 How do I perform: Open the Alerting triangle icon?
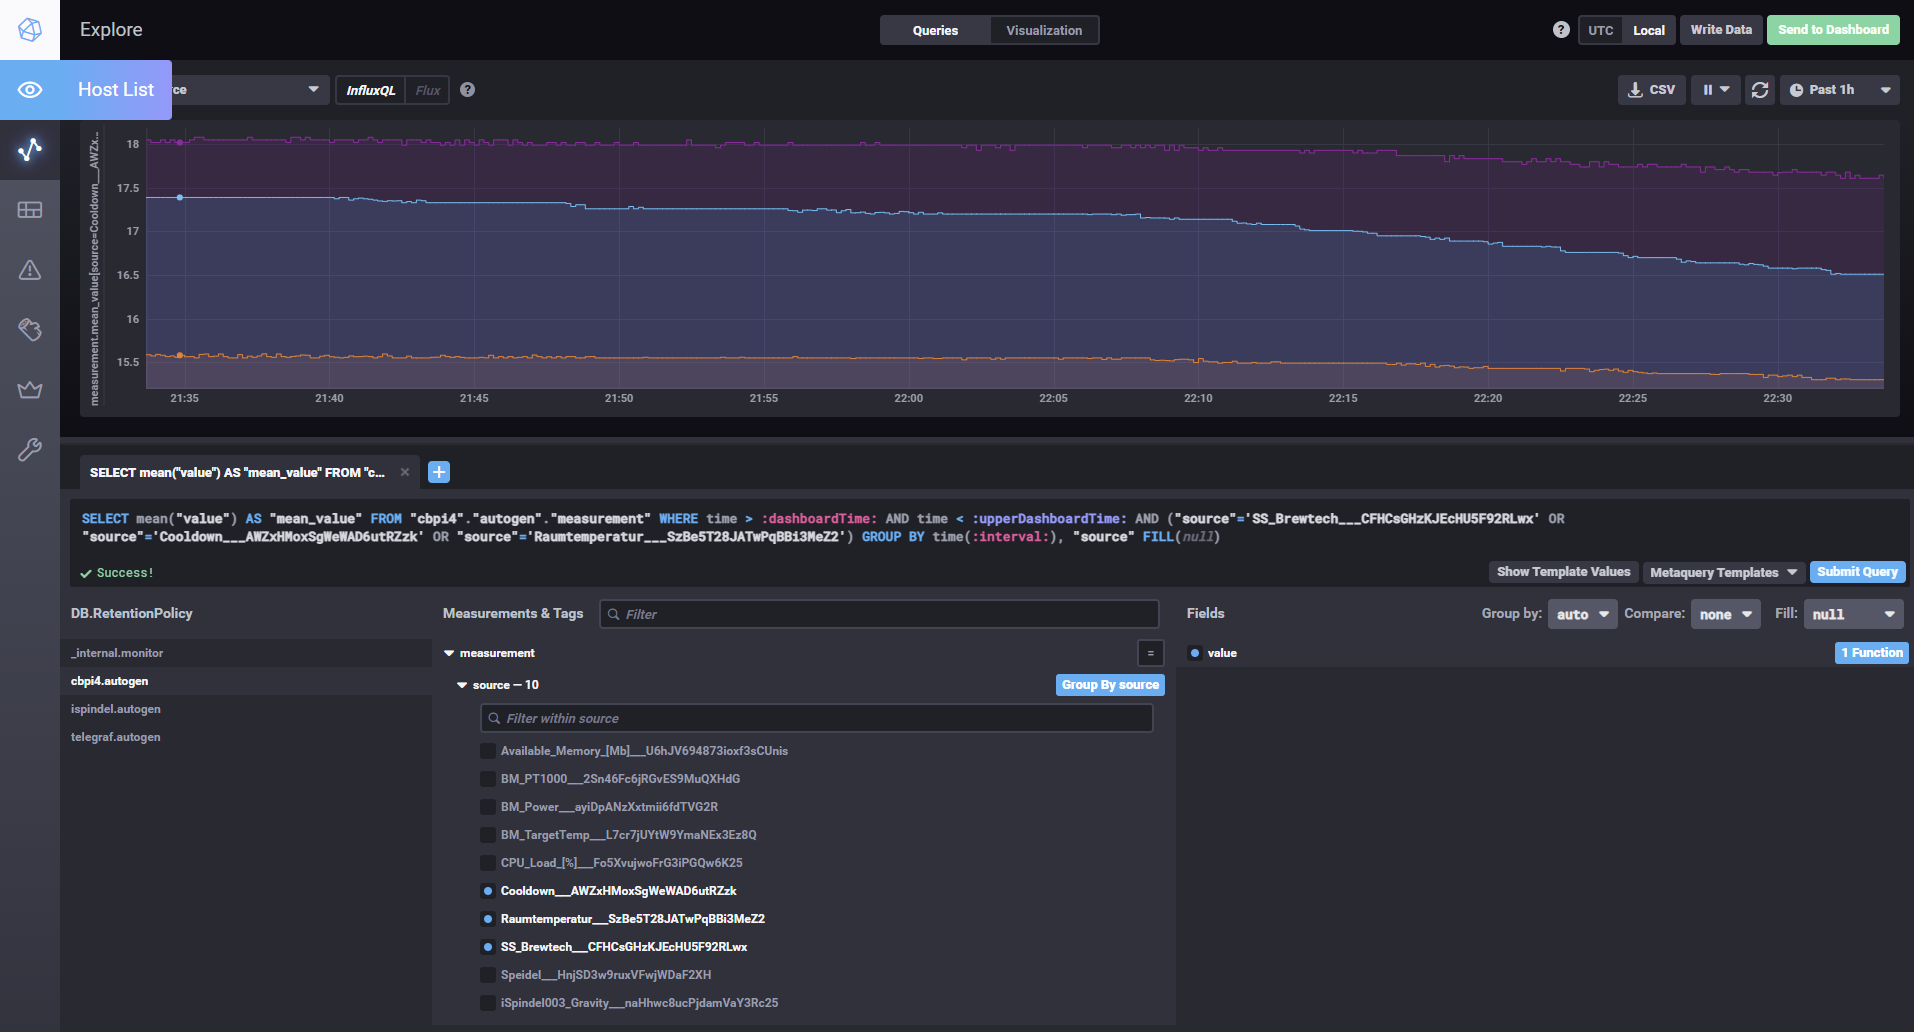(30, 270)
